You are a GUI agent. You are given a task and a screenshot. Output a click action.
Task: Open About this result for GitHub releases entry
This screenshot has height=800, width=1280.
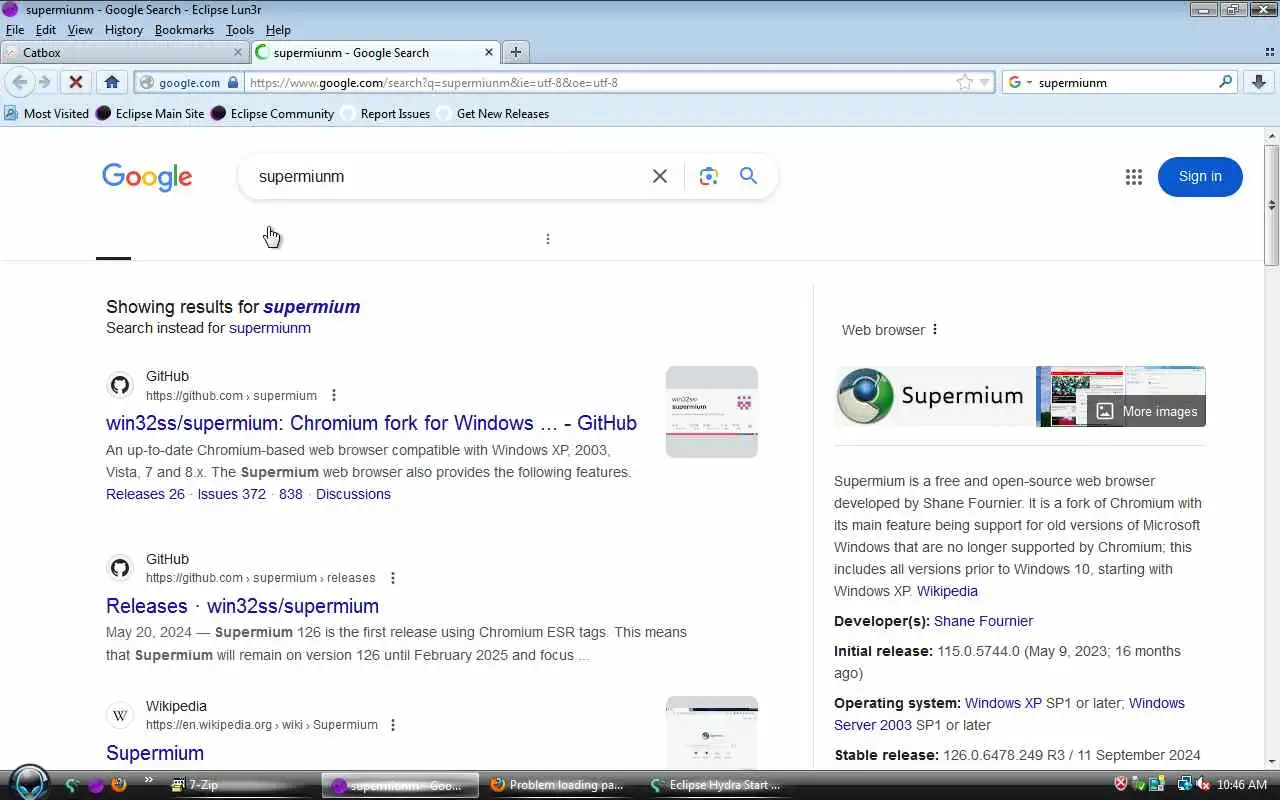(393, 578)
